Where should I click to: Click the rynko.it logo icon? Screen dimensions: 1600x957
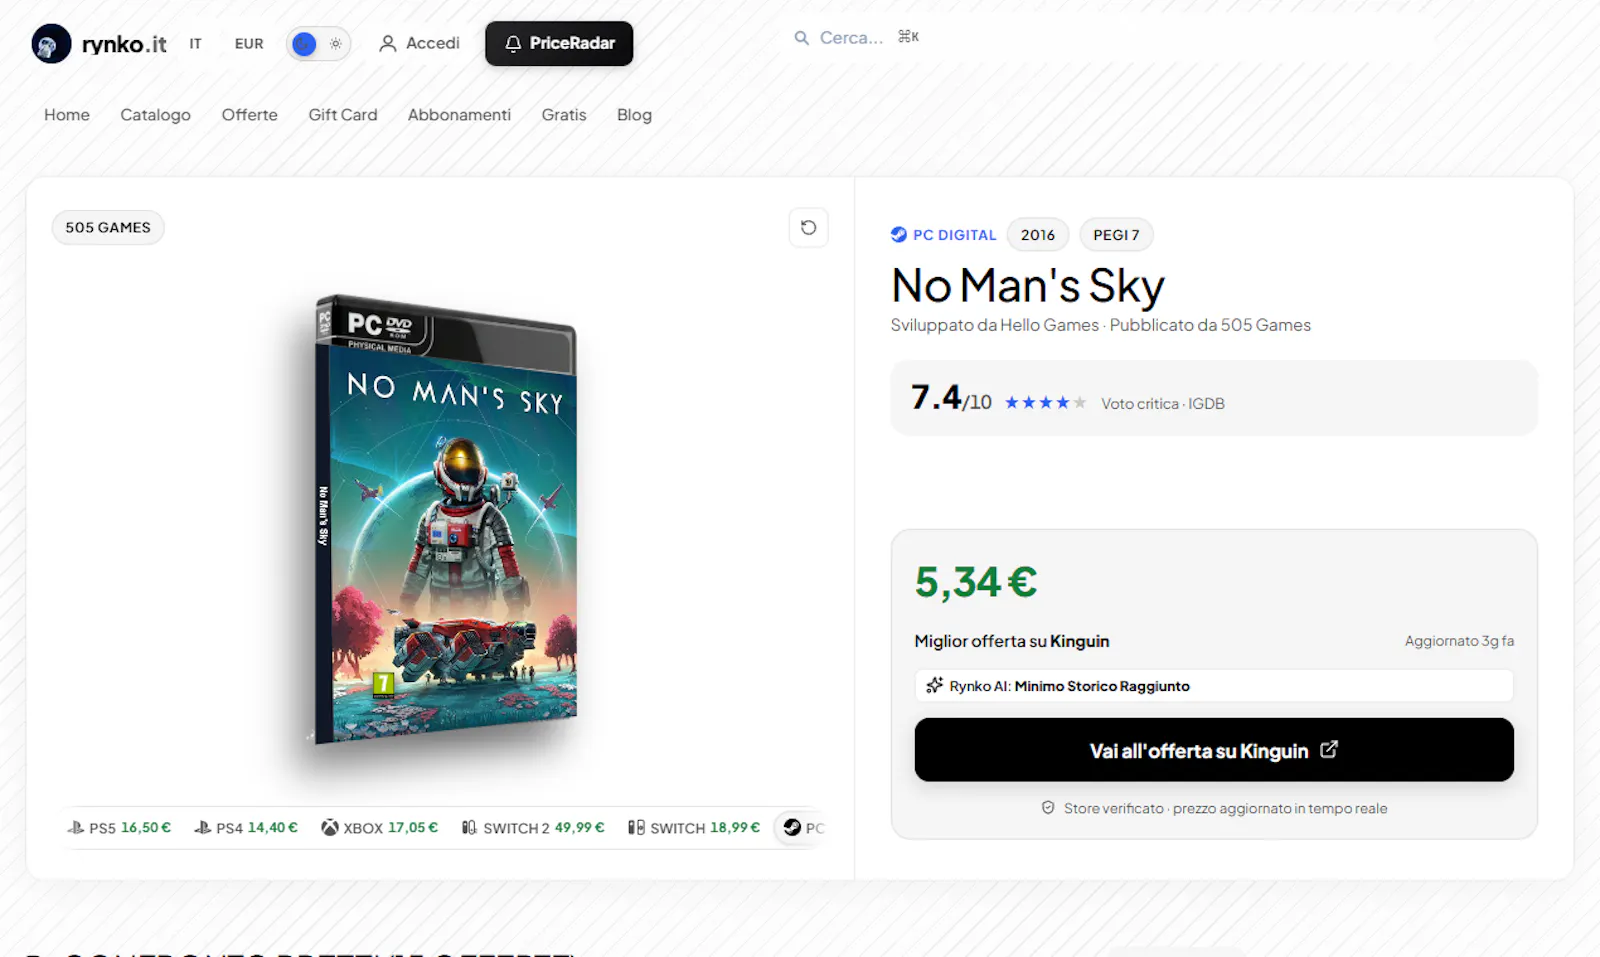(51, 44)
